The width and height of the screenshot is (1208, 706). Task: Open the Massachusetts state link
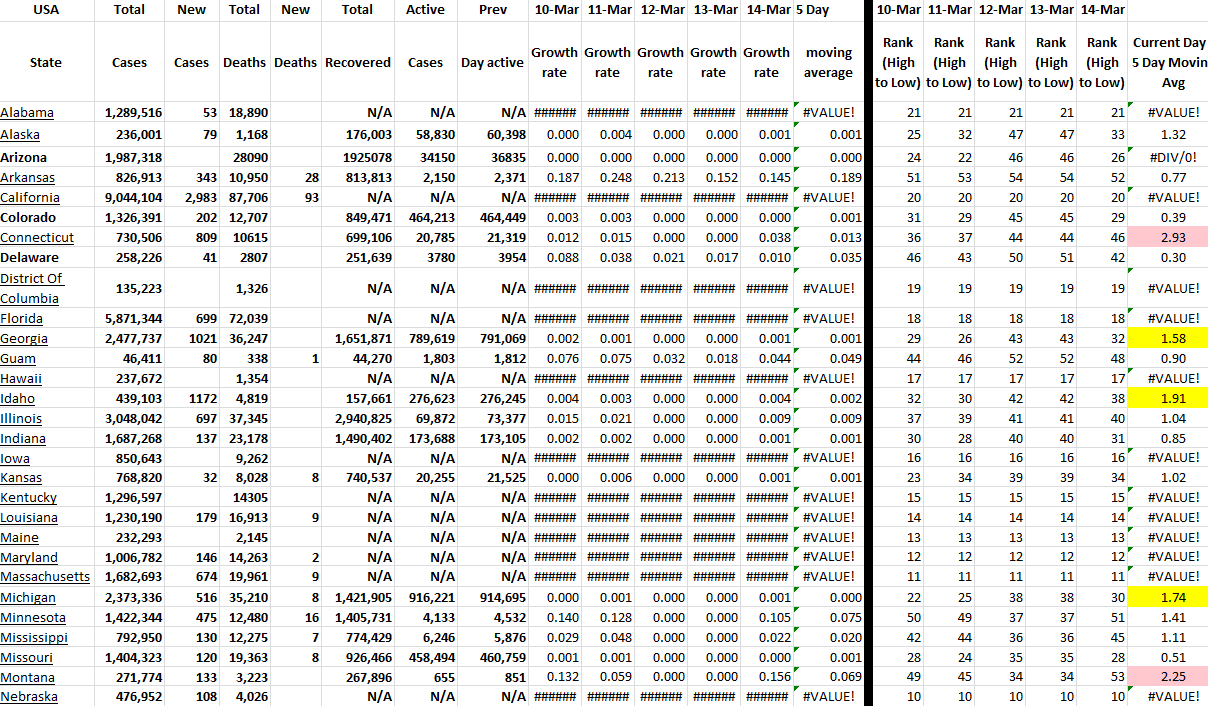click(45, 577)
